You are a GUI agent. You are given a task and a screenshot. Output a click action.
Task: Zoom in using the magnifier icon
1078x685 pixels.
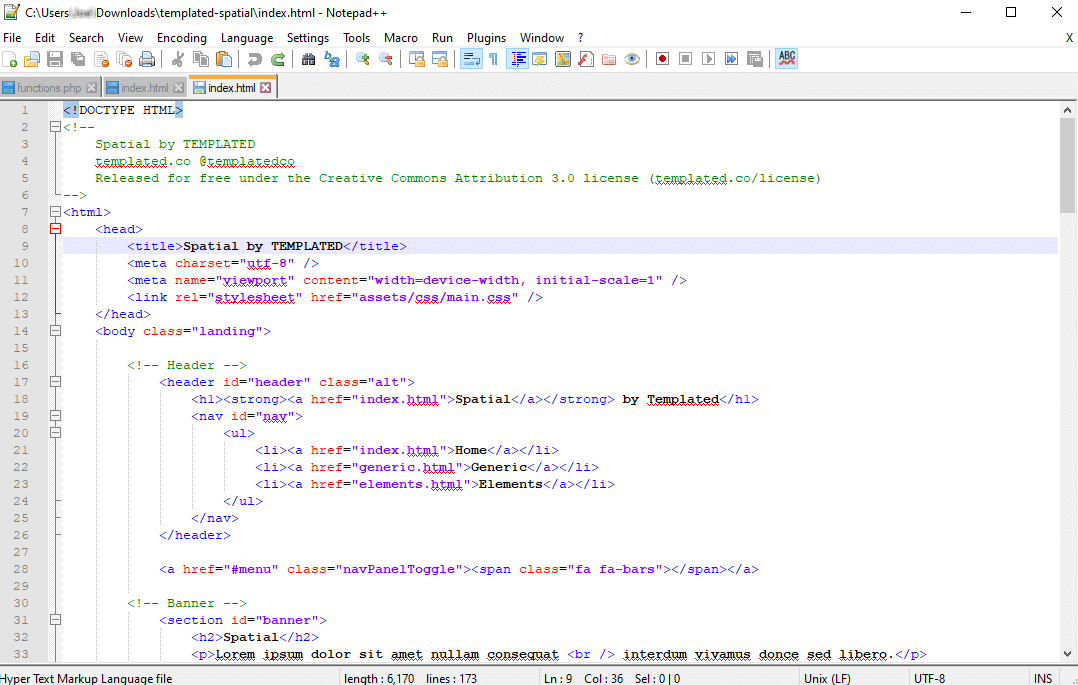362,58
